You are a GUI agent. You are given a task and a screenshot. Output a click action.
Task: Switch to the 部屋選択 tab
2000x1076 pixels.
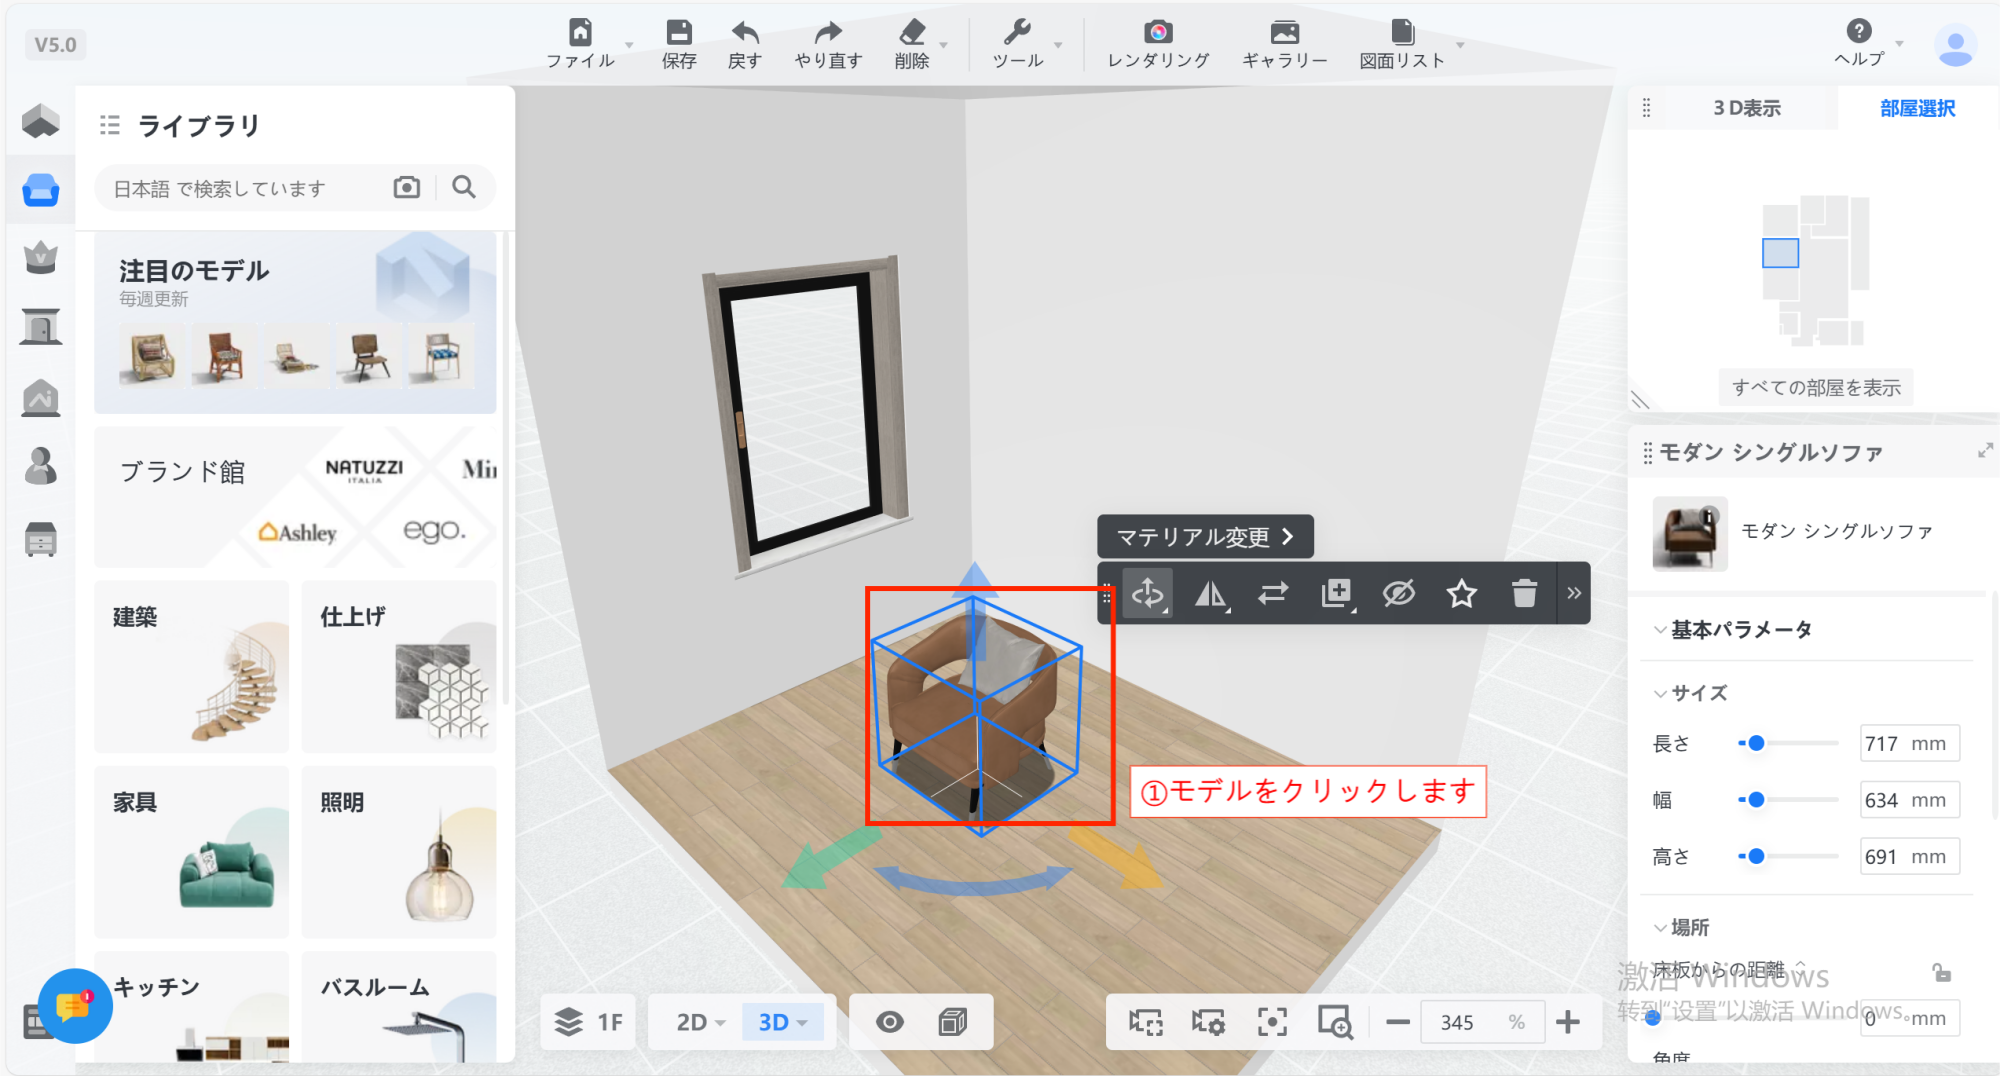[x=1917, y=108]
